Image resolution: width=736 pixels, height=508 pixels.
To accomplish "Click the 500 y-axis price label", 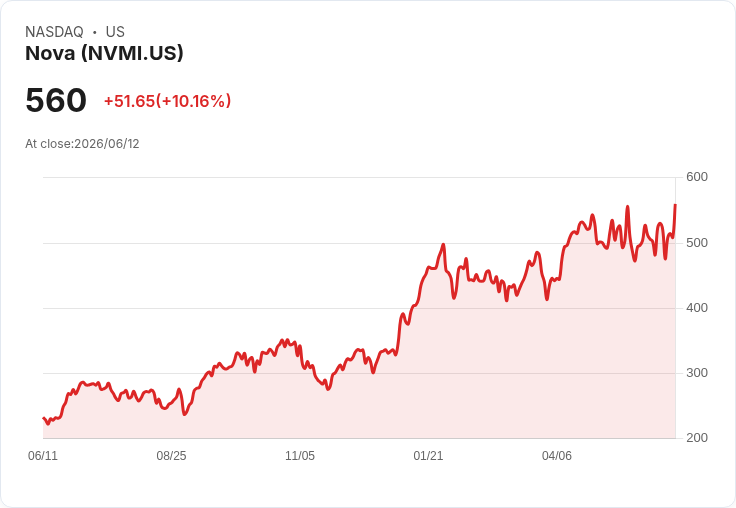I will [697, 243].
